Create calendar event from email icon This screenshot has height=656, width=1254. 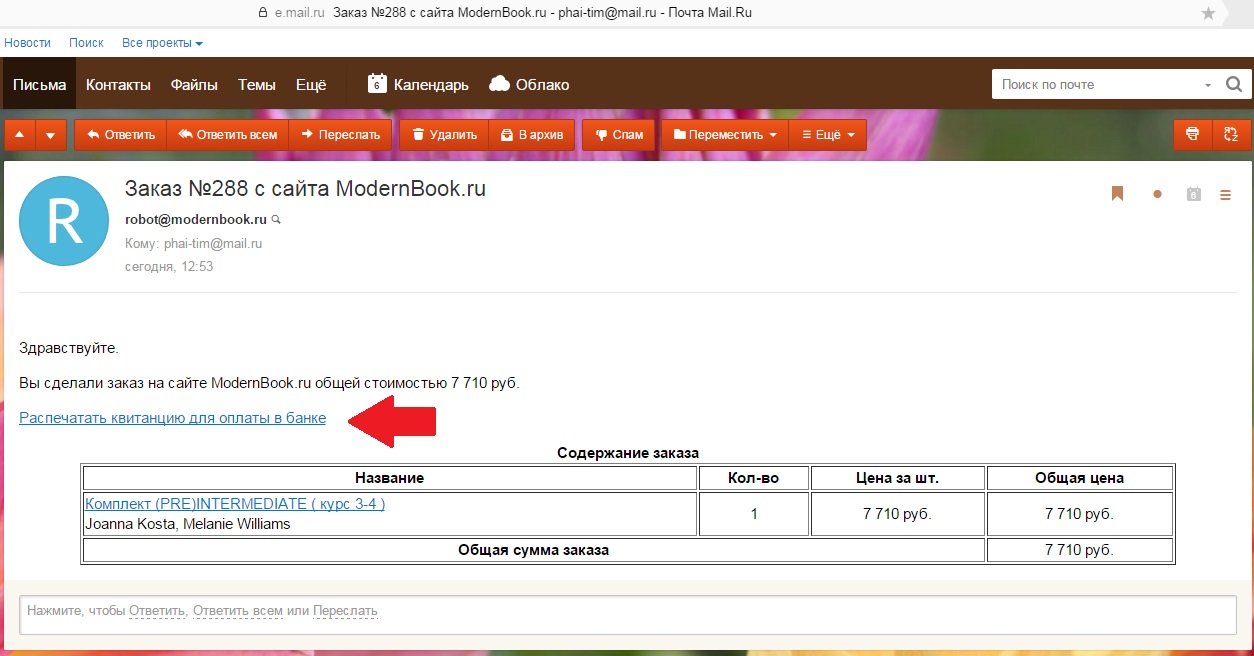click(1192, 194)
